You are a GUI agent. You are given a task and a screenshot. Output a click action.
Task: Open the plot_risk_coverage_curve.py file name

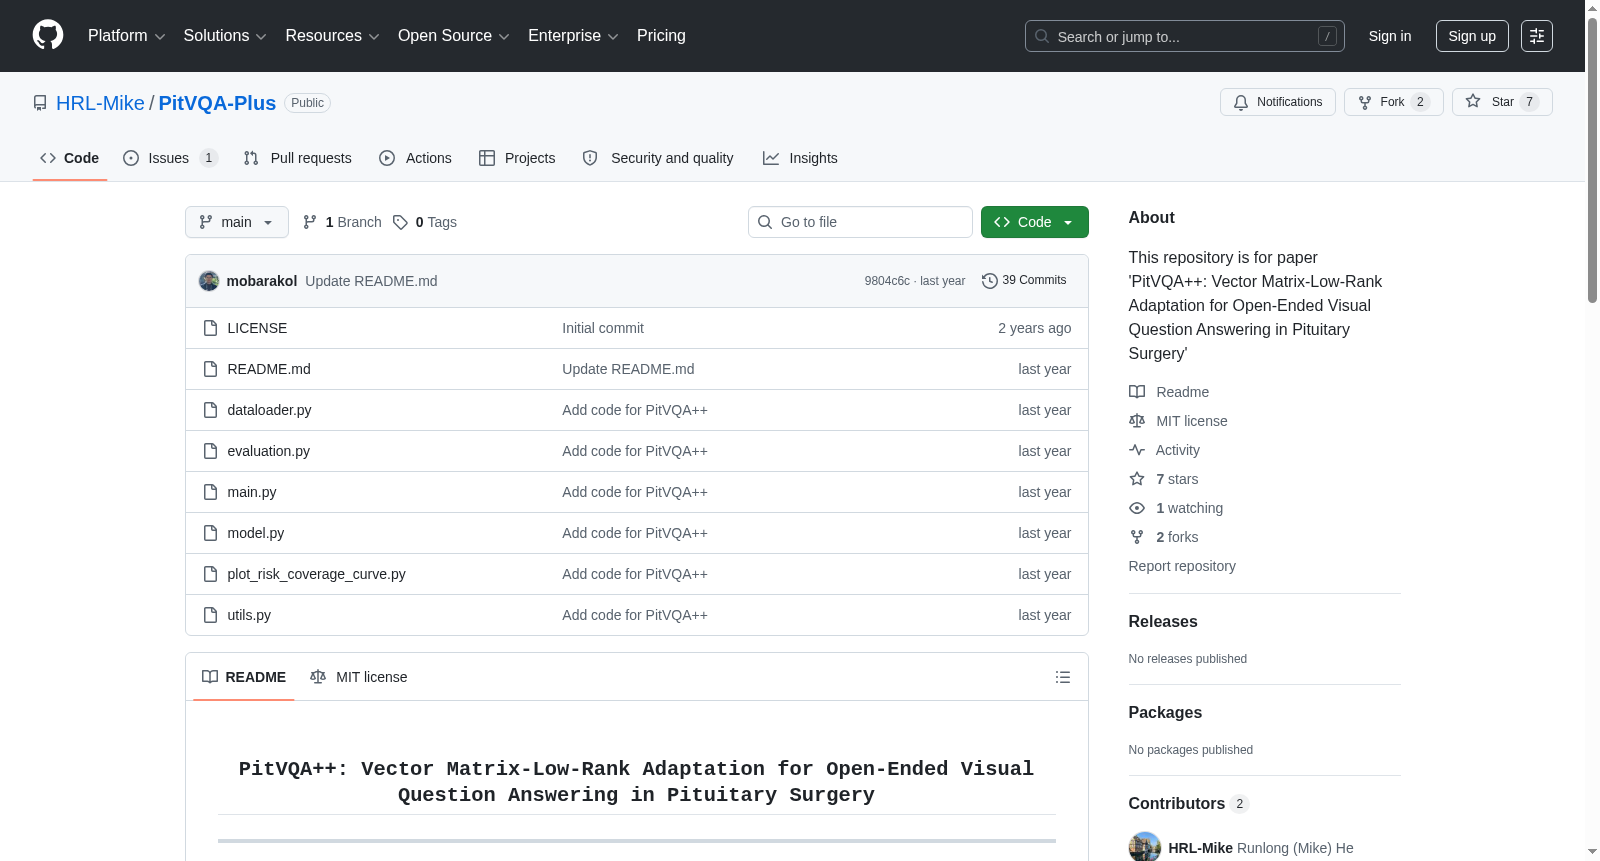point(316,574)
